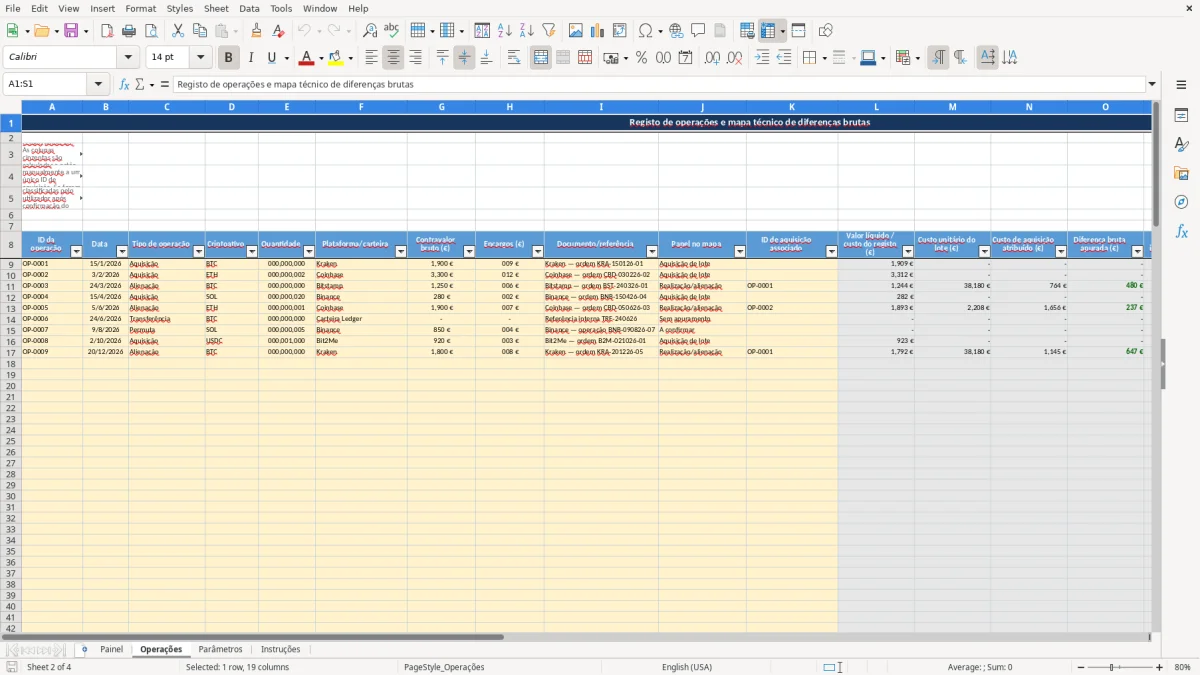Open filter dropdown for Tipo de operação
The height and width of the screenshot is (675, 1200).
(198, 252)
